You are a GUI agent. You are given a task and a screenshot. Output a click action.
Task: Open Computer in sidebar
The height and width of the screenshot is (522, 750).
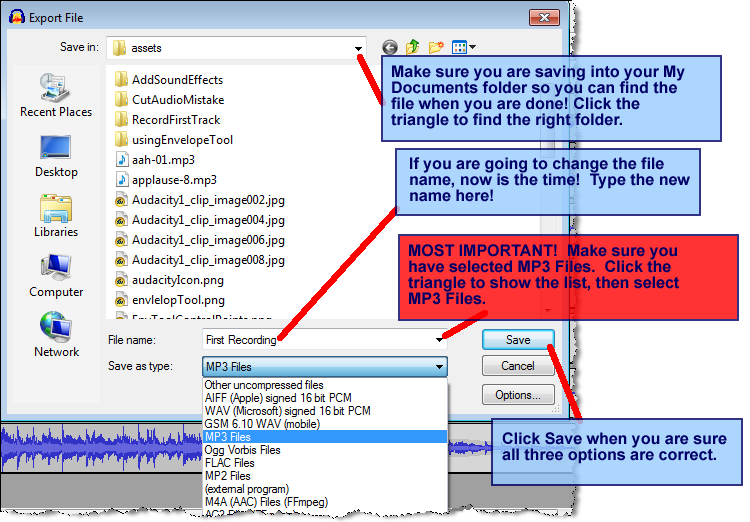[56, 276]
